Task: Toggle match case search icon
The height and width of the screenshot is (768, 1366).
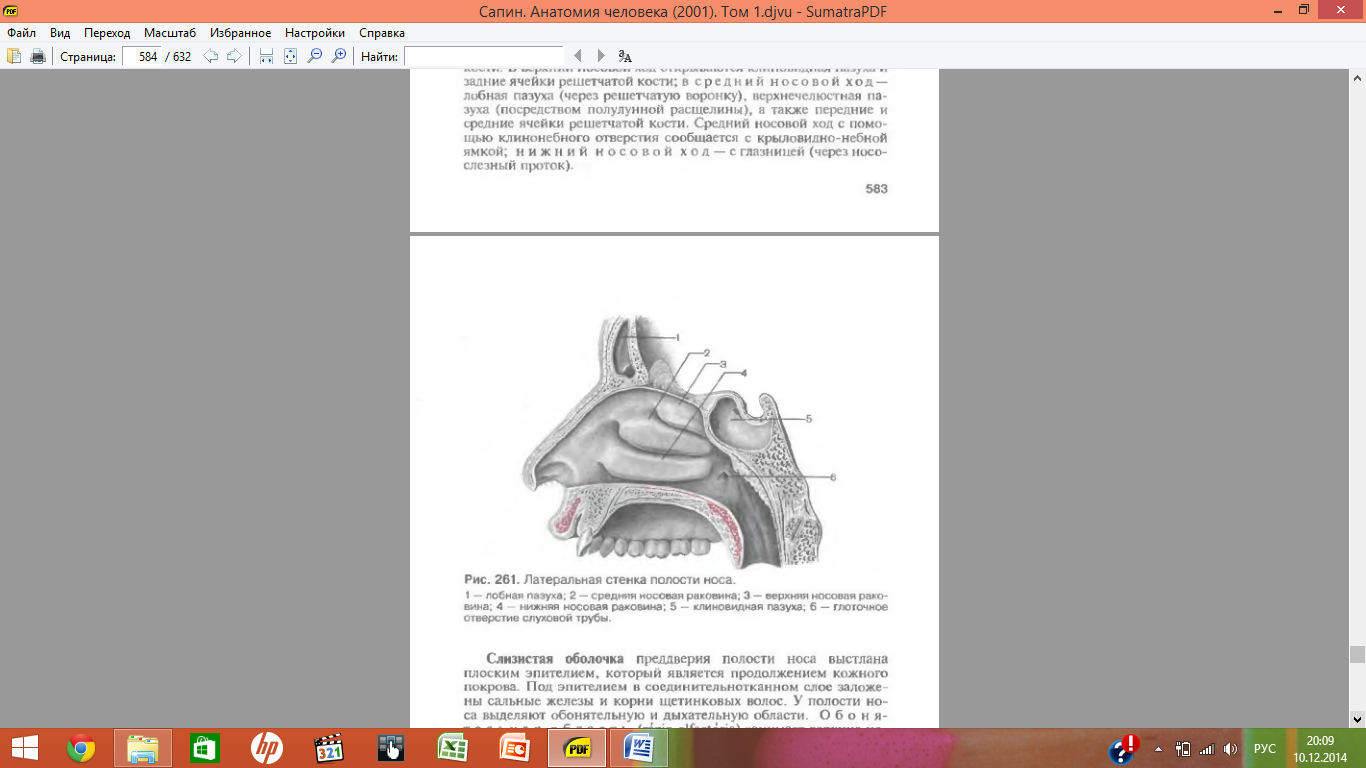Action: [625, 56]
